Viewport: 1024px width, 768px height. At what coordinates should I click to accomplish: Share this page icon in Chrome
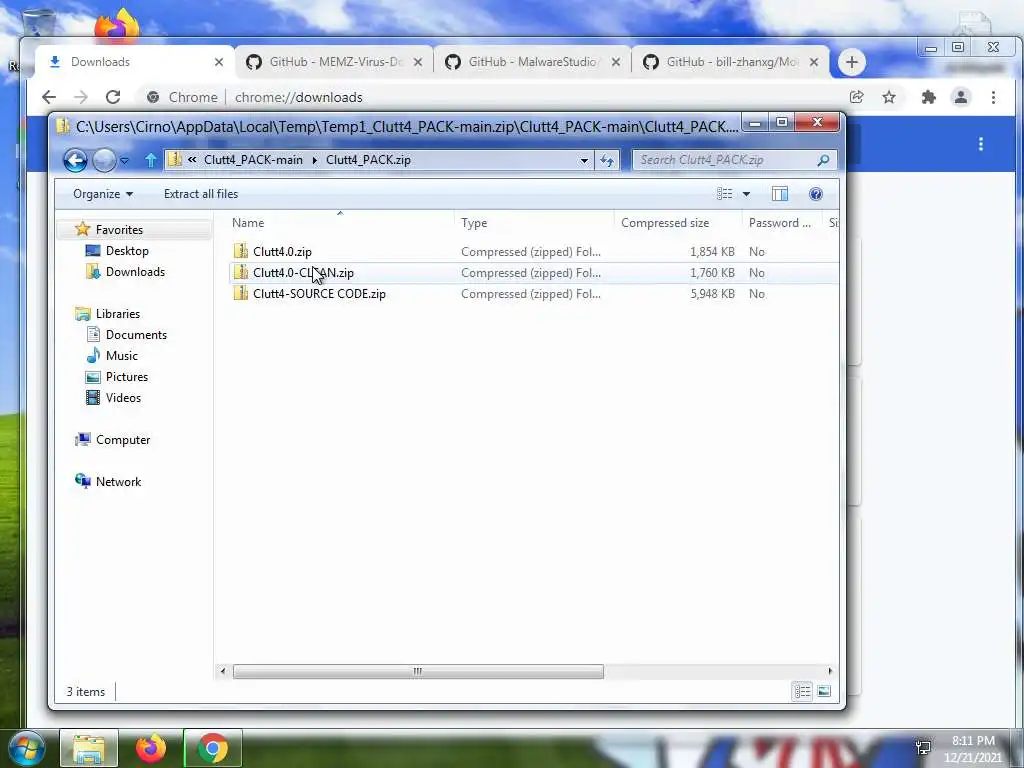tap(856, 97)
